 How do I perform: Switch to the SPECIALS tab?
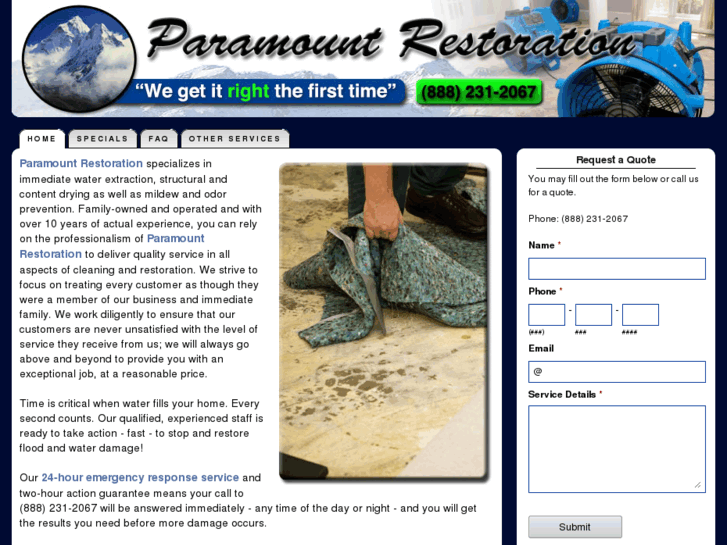pos(102,139)
